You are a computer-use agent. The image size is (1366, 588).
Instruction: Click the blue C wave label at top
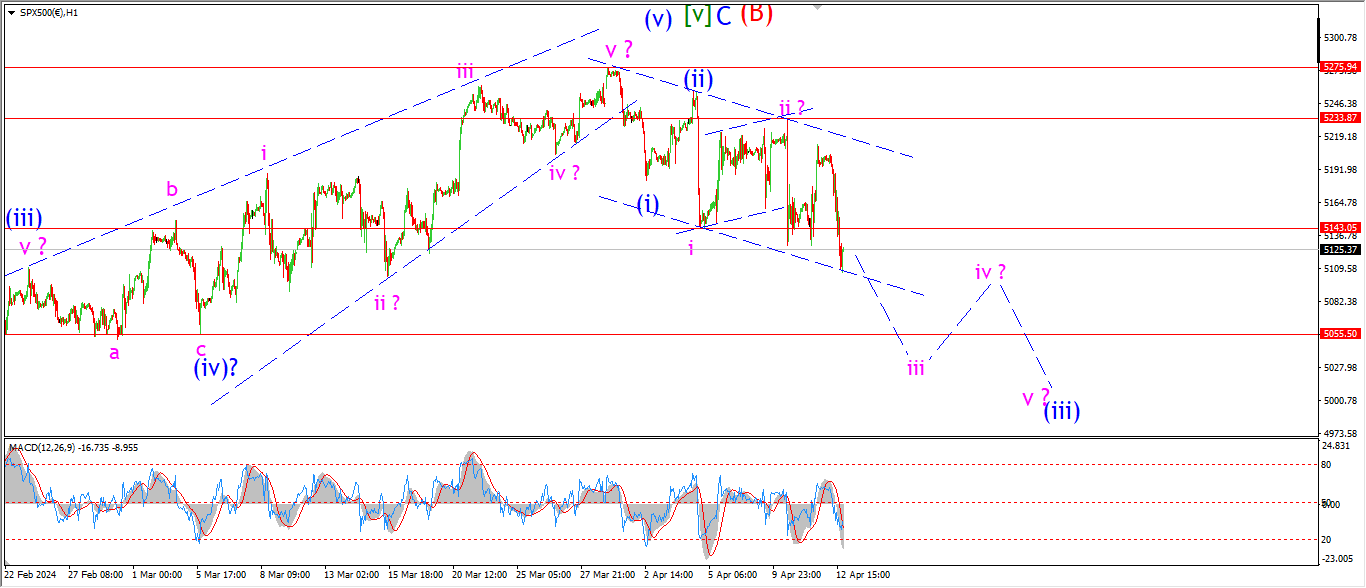click(725, 16)
